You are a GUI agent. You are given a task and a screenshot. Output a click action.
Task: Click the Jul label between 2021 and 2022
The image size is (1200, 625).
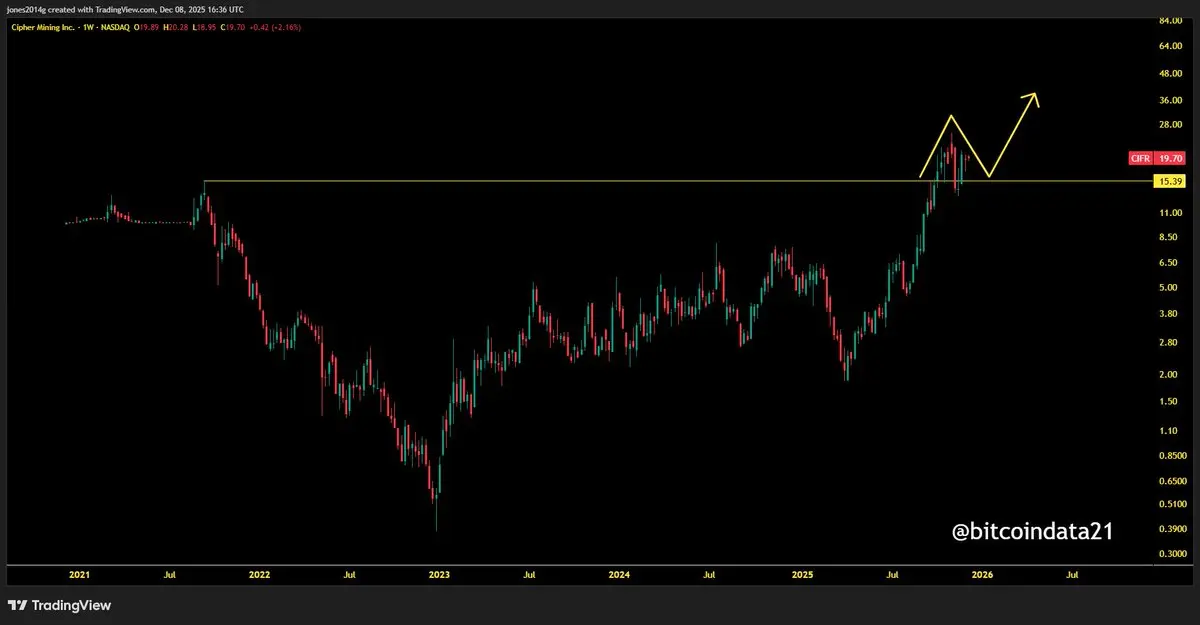point(169,575)
